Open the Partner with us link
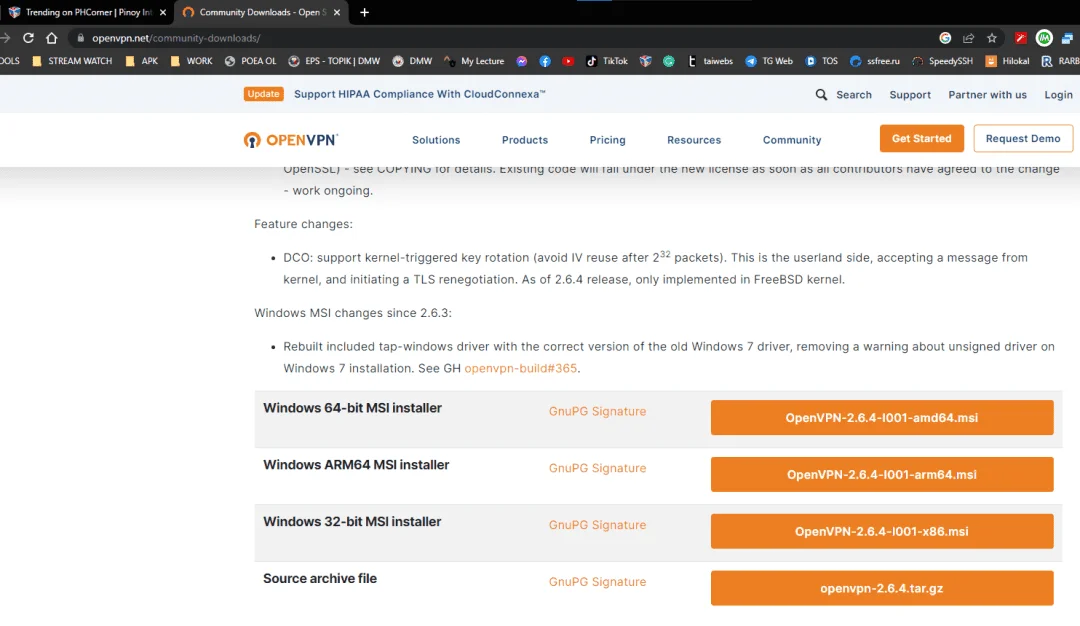The height and width of the screenshot is (626, 1080). point(987,95)
